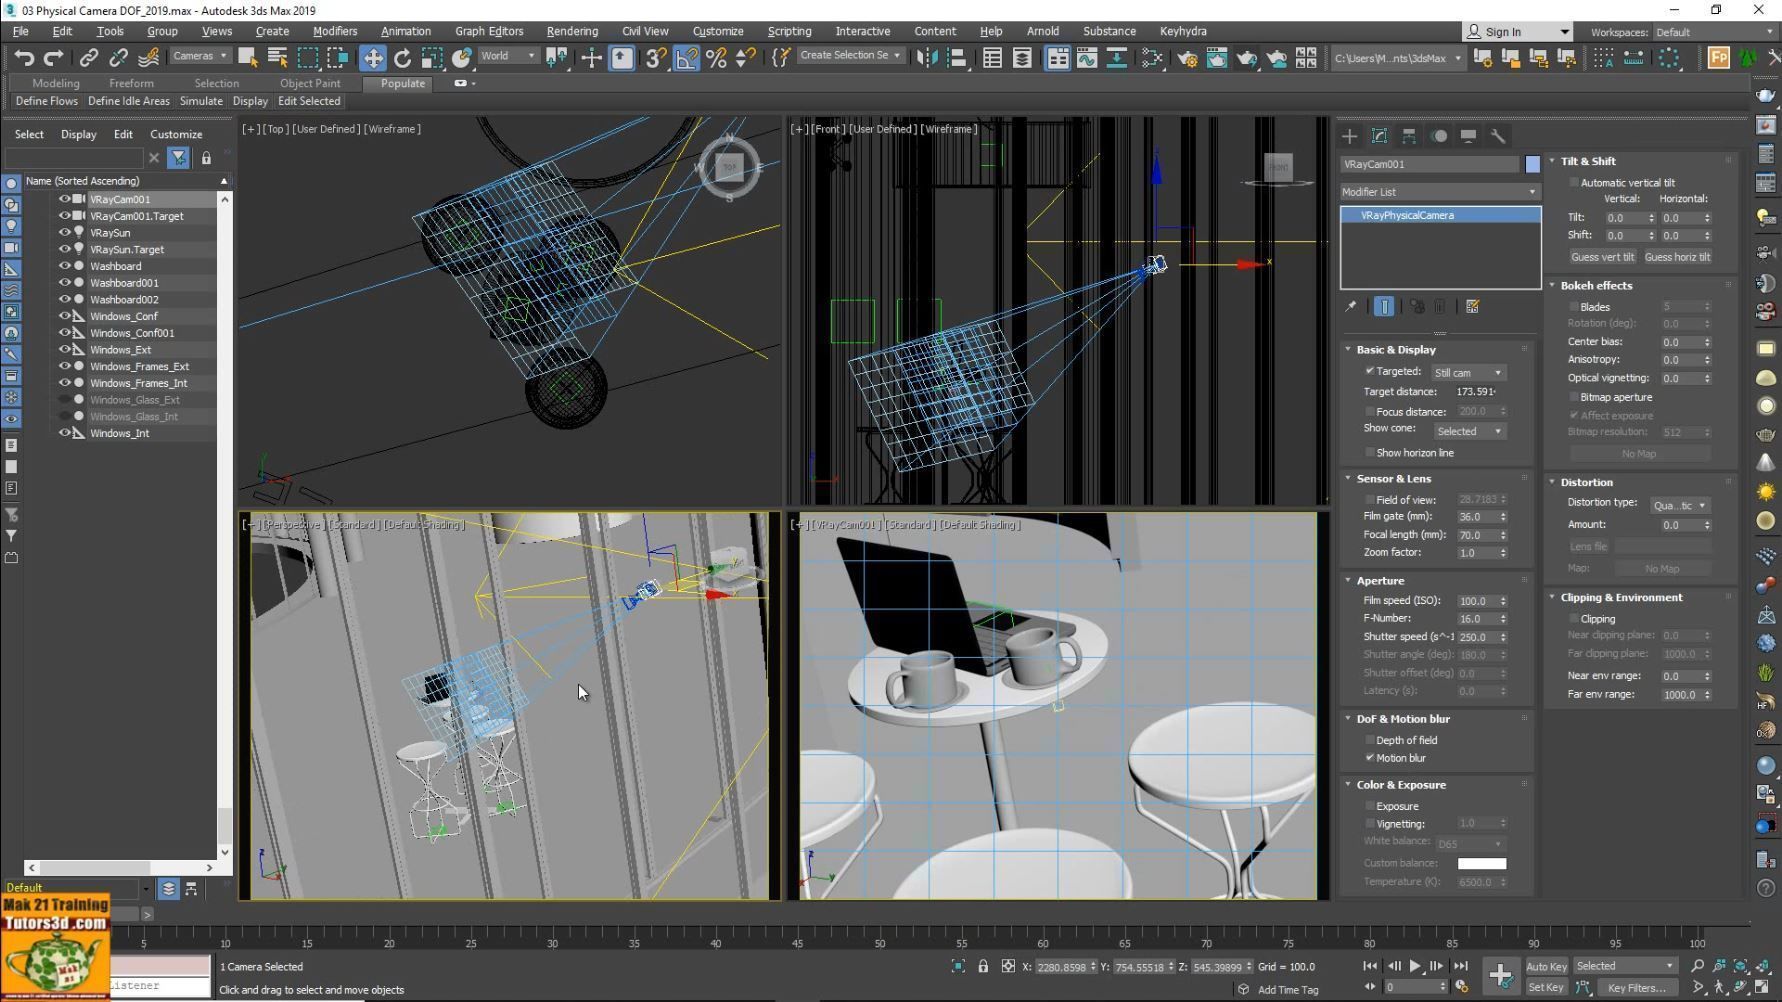
Task: Enable the Field of view checkbox
Action: tap(1369, 500)
